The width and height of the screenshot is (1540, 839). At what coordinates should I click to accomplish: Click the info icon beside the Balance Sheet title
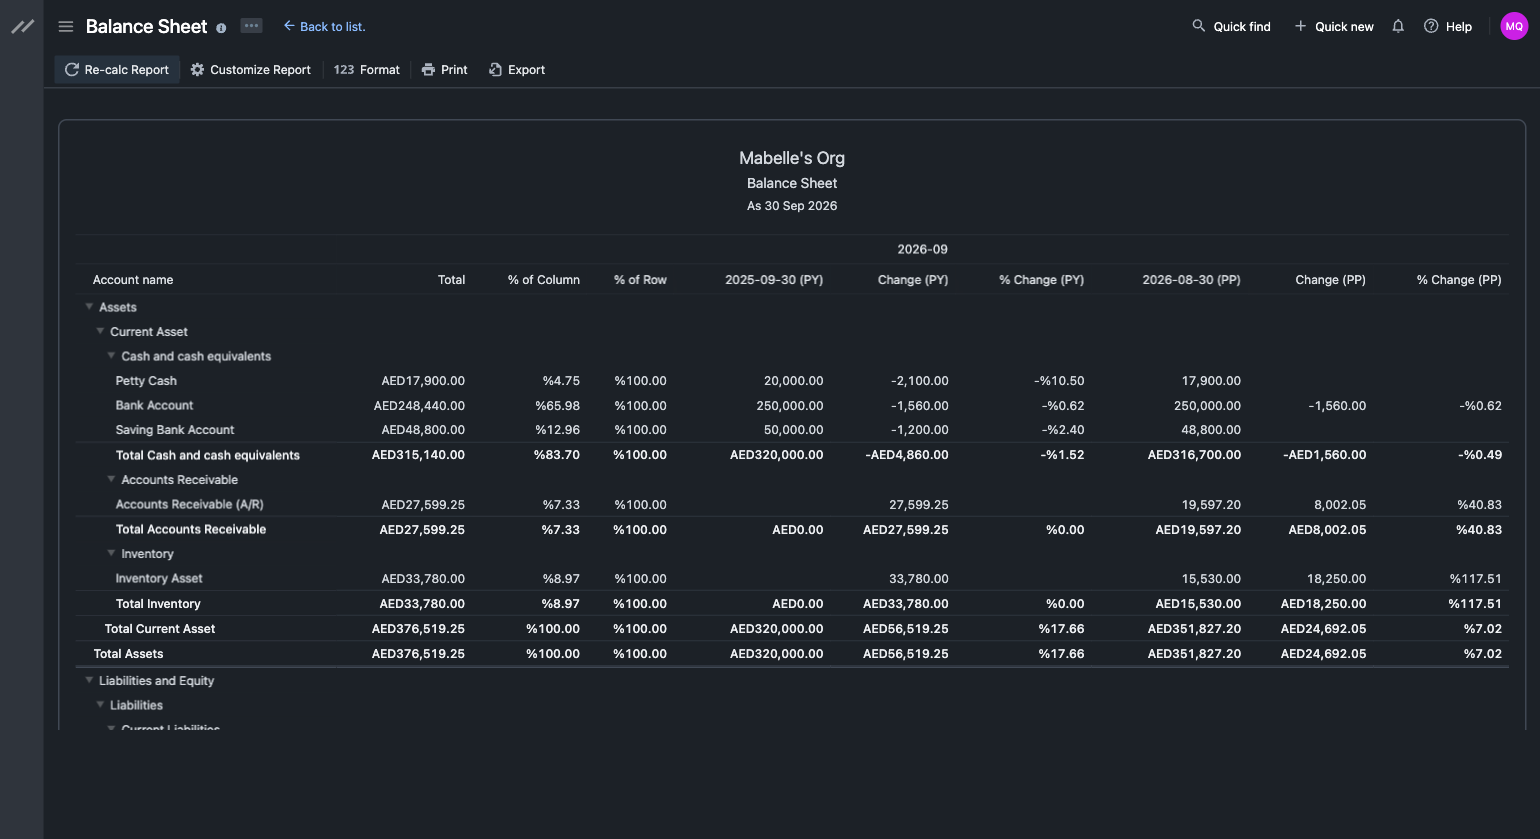tap(221, 28)
